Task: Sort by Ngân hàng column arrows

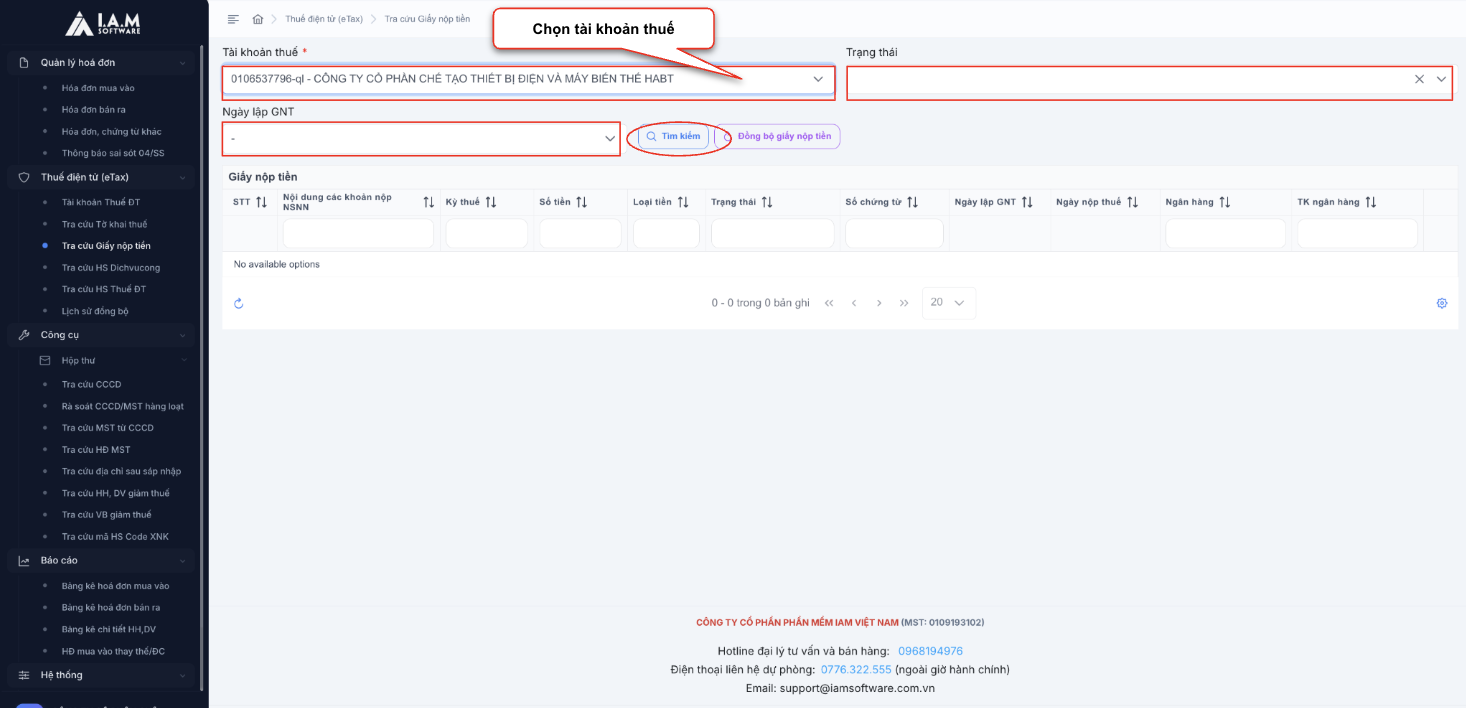Action: (x=1224, y=202)
